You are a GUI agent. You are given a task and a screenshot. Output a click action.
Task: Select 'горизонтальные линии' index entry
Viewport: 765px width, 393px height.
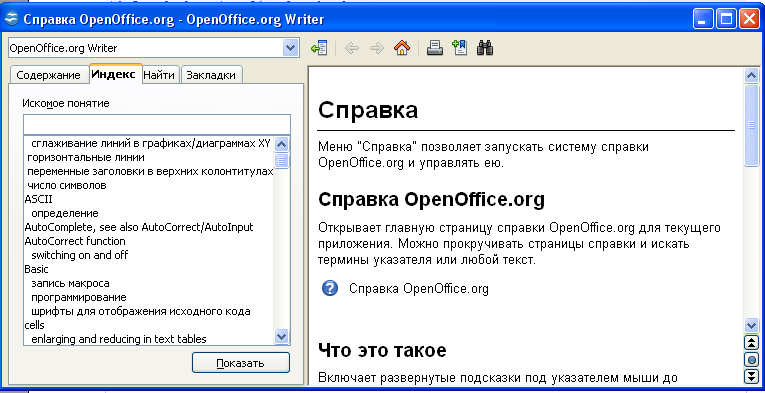(x=85, y=157)
